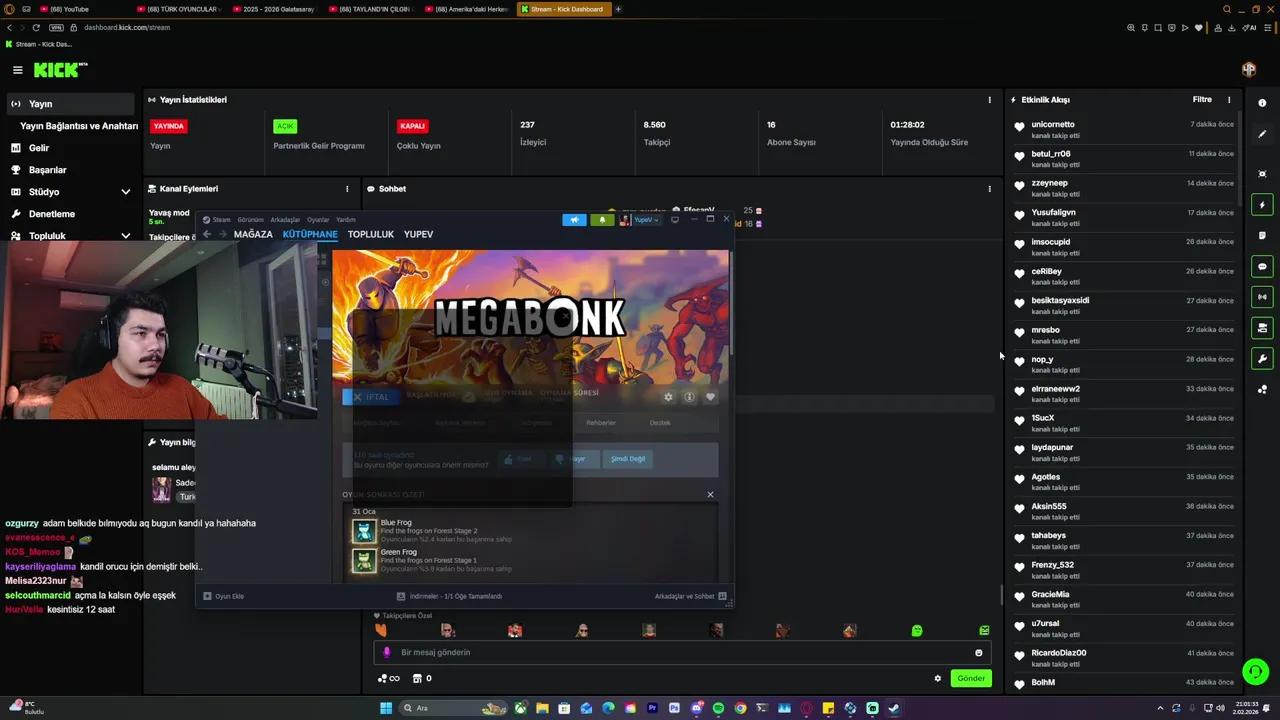
Task: Open chat settings gear next to Gönder
Action: pos(938,678)
